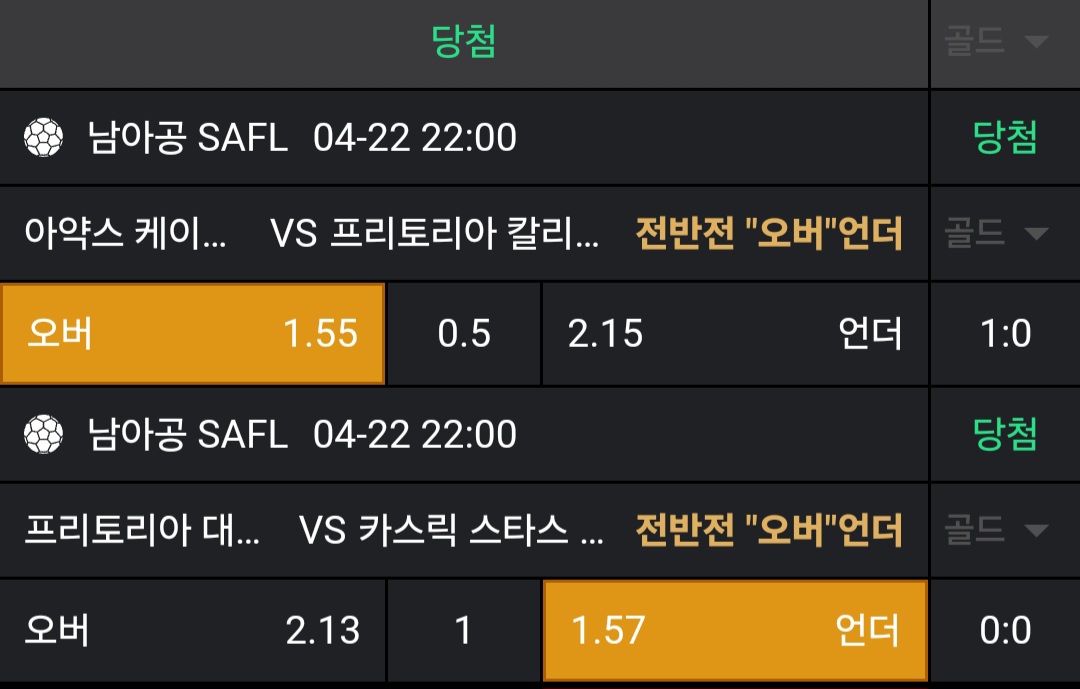This screenshot has height=689, width=1080.
Task: Click 전반전 "오버"언더 label in the second match
Action: click(x=769, y=530)
